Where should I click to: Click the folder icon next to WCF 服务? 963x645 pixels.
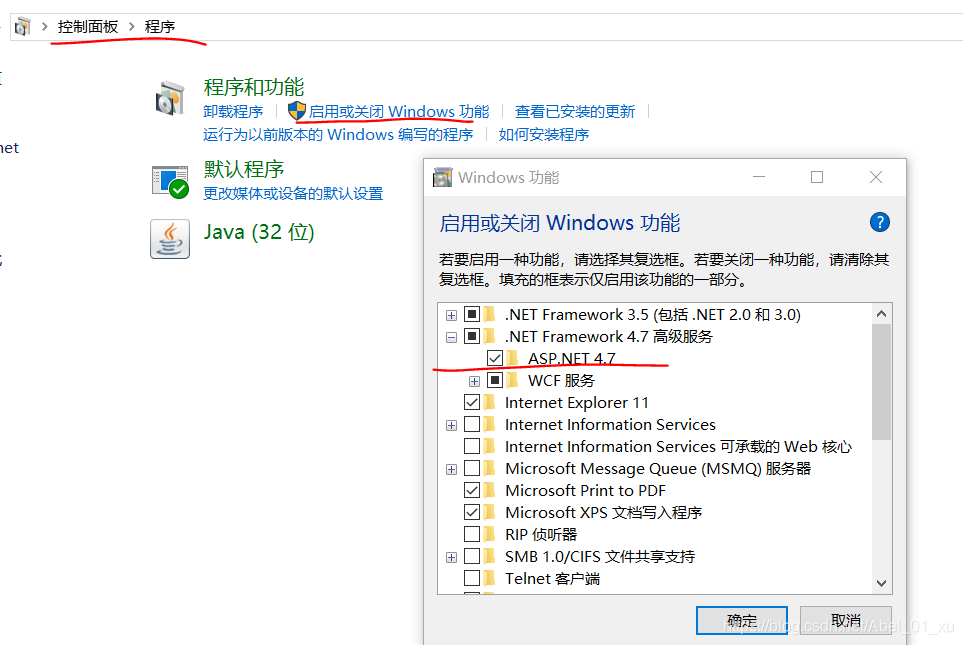(513, 380)
